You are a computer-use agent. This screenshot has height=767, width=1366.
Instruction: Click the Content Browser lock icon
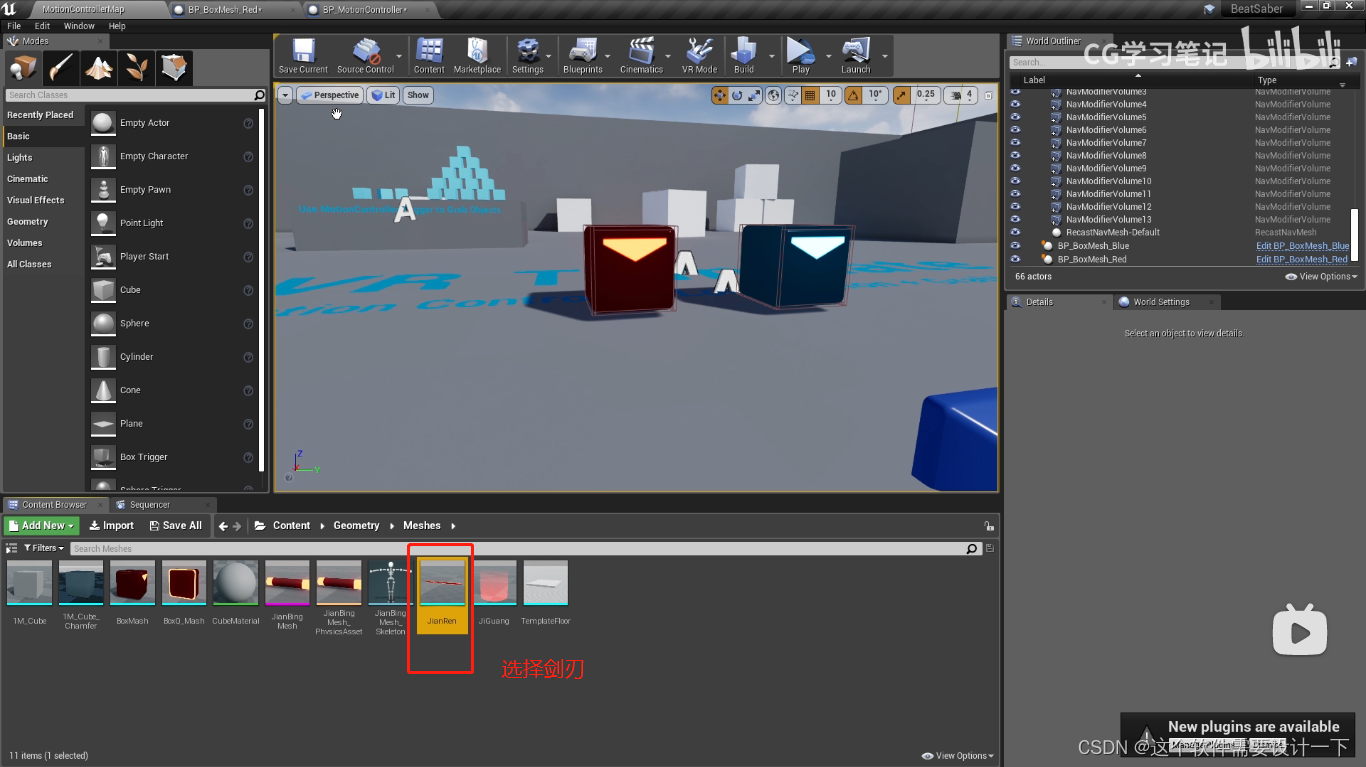click(x=989, y=526)
